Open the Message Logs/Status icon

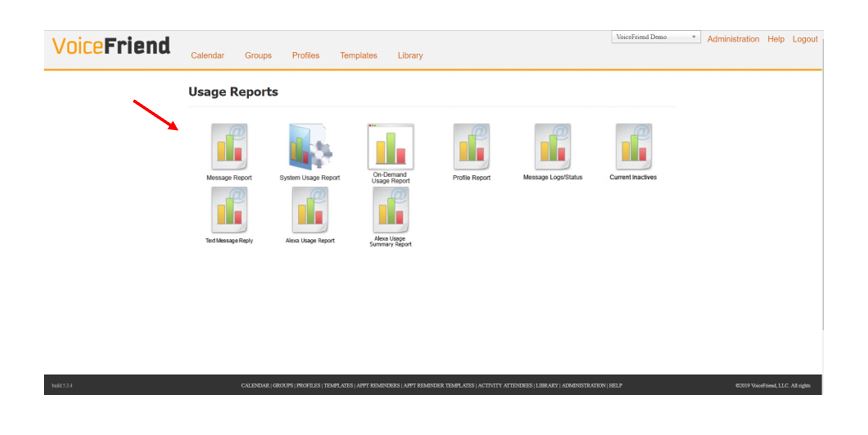[552, 146]
